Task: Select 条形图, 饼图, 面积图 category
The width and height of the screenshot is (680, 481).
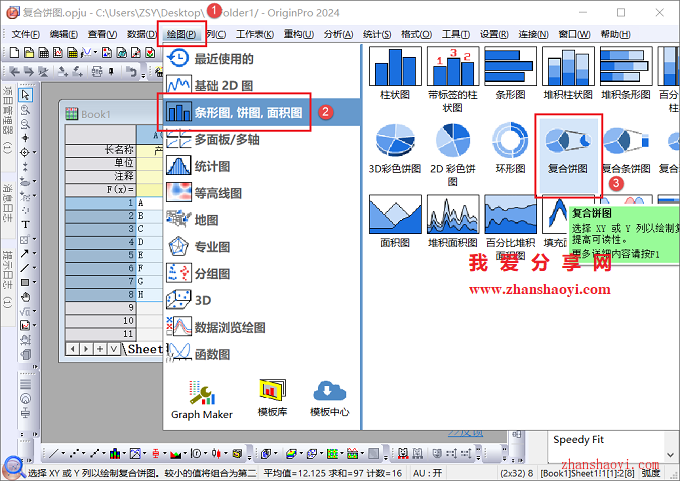Action: (x=262, y=113)
